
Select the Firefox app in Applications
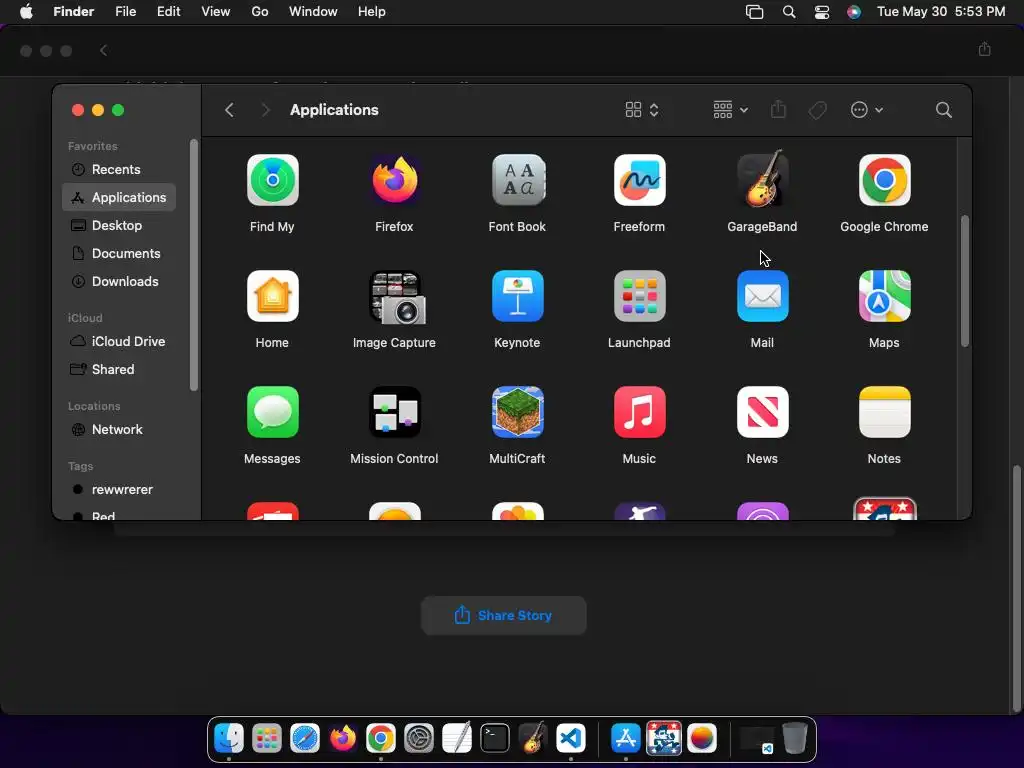(x=394, y=180)
